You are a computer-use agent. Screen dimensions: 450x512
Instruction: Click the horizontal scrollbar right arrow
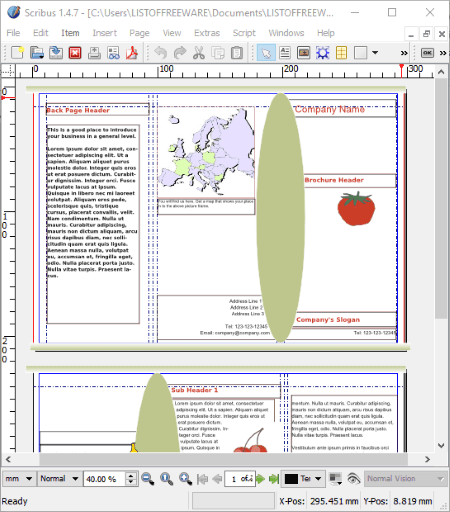[x=428, y=459]
